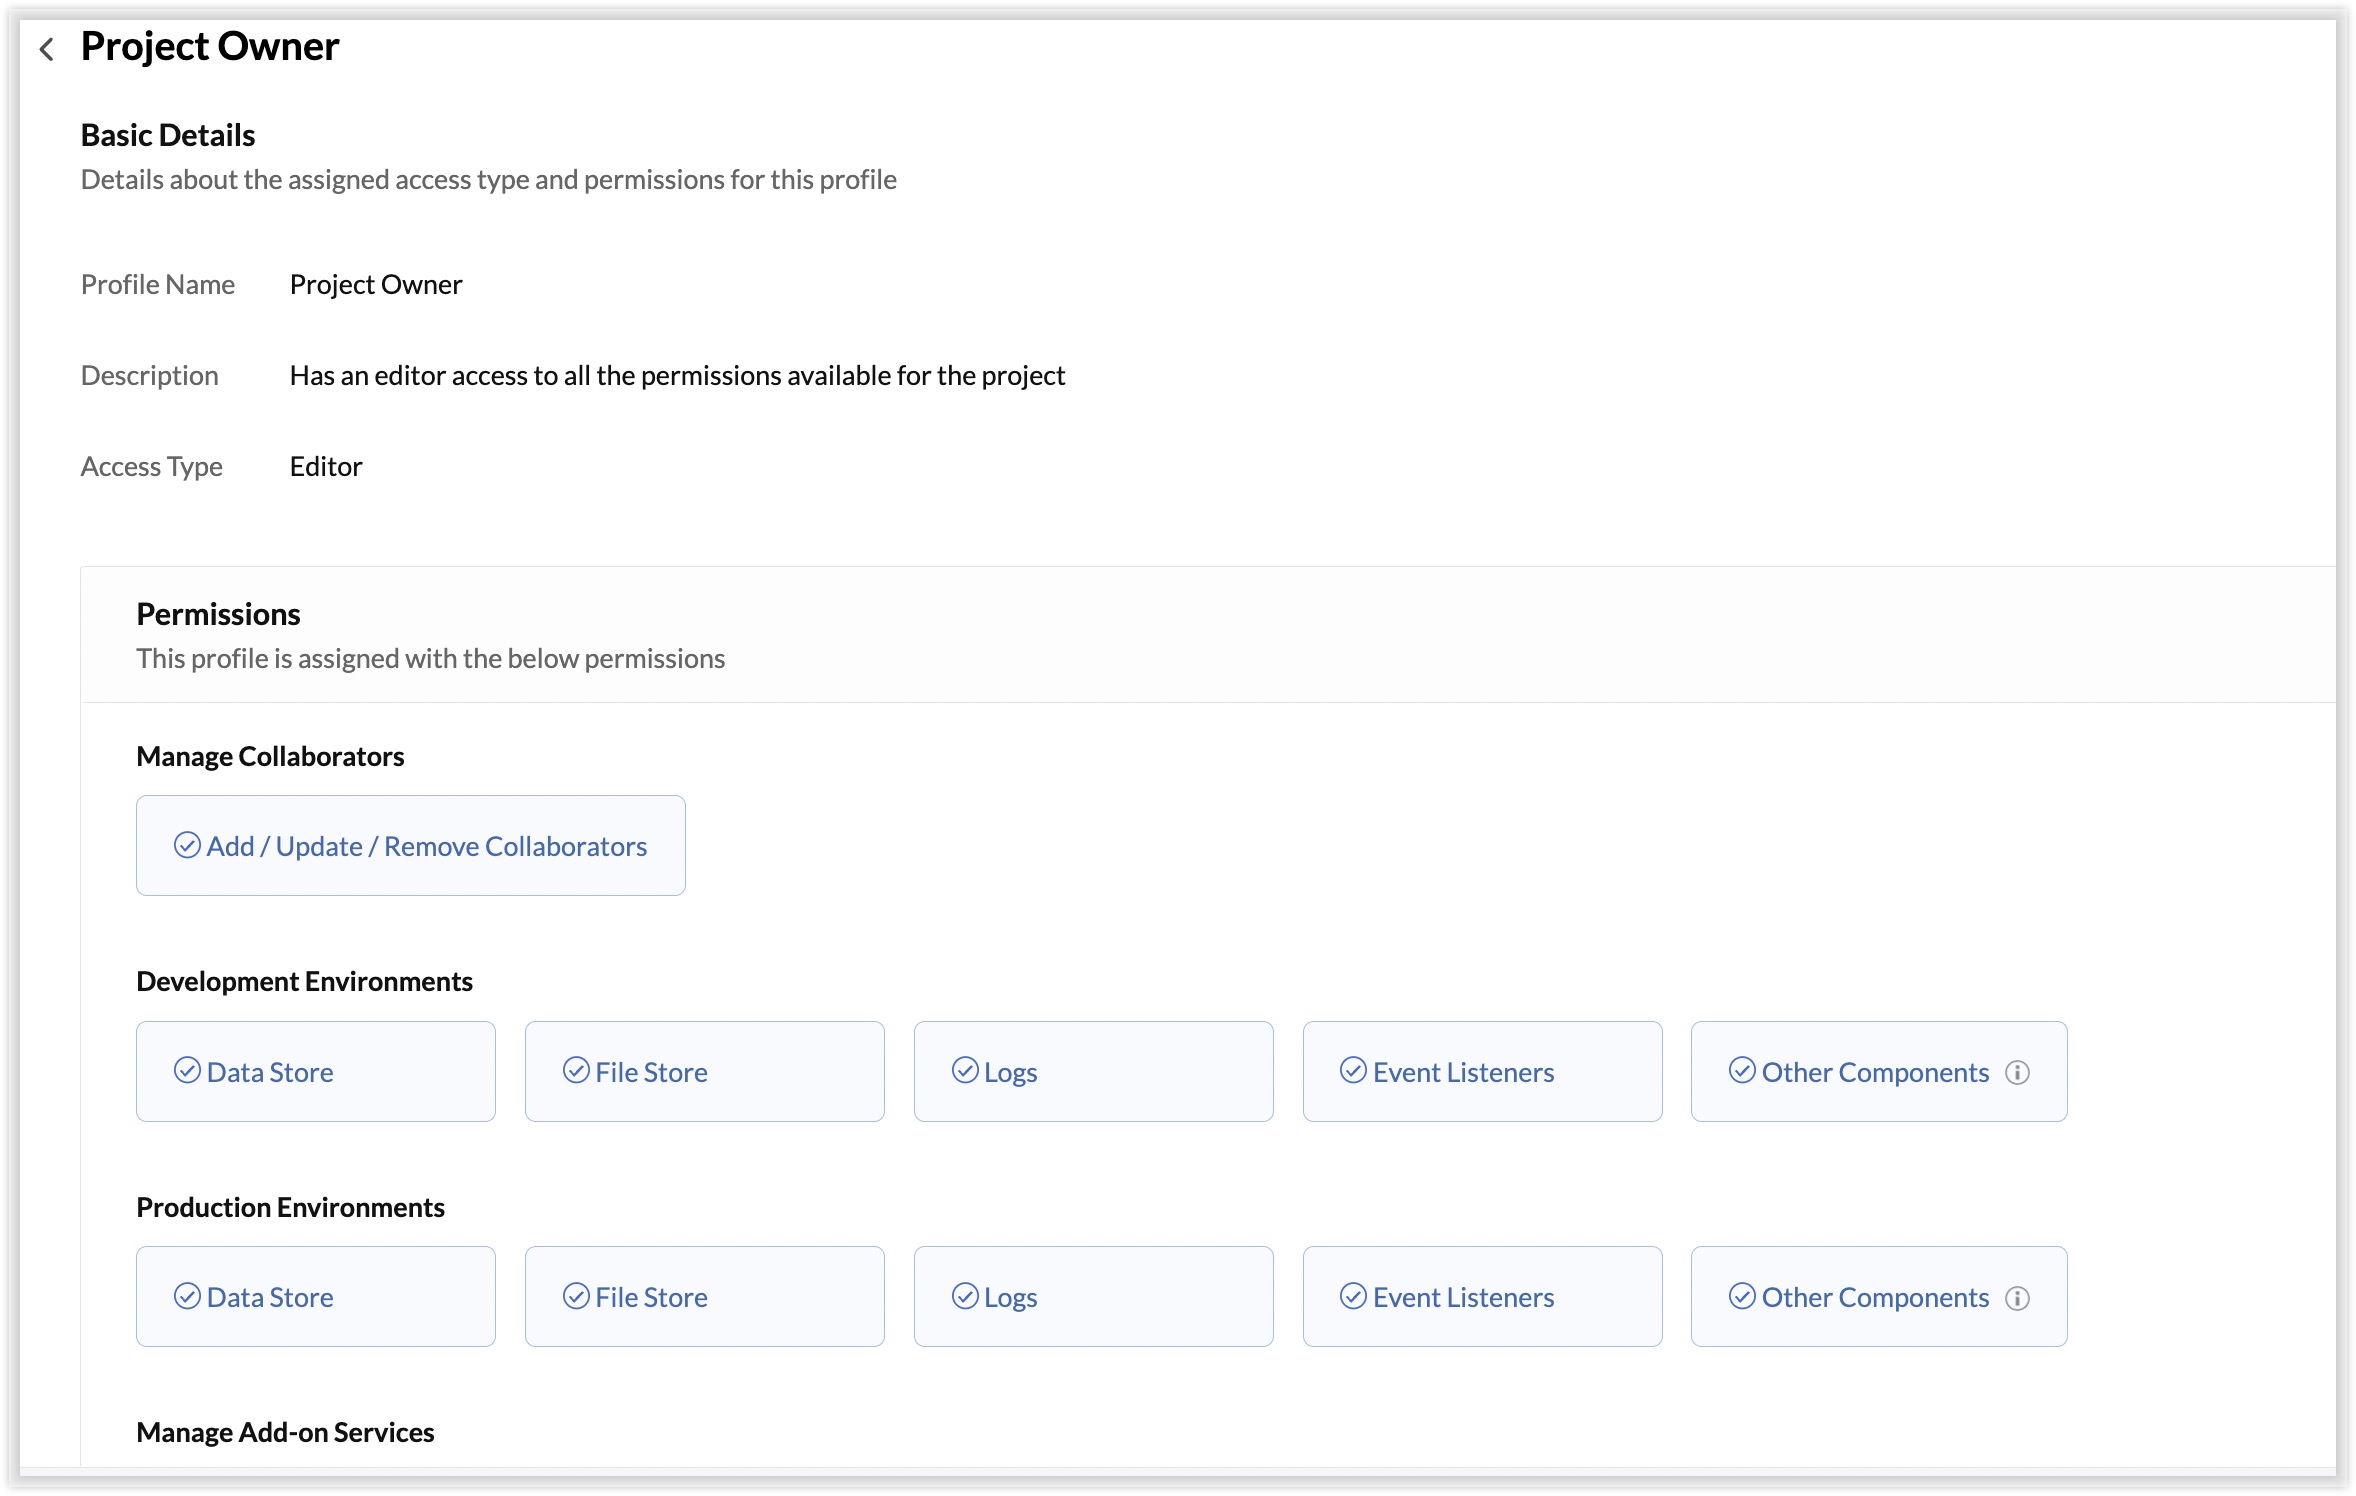Click the Manage Collaborators section heading

(x=270, y=756)
